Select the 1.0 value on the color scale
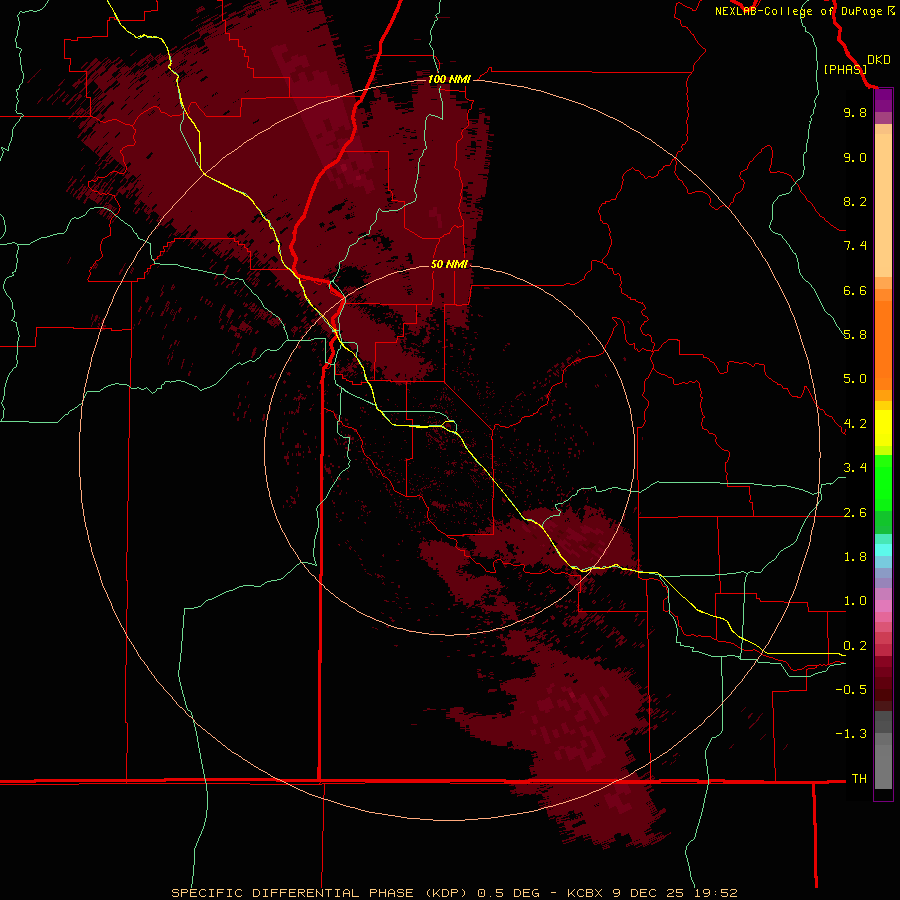This screenshot has width=900, height=900. 855,601
